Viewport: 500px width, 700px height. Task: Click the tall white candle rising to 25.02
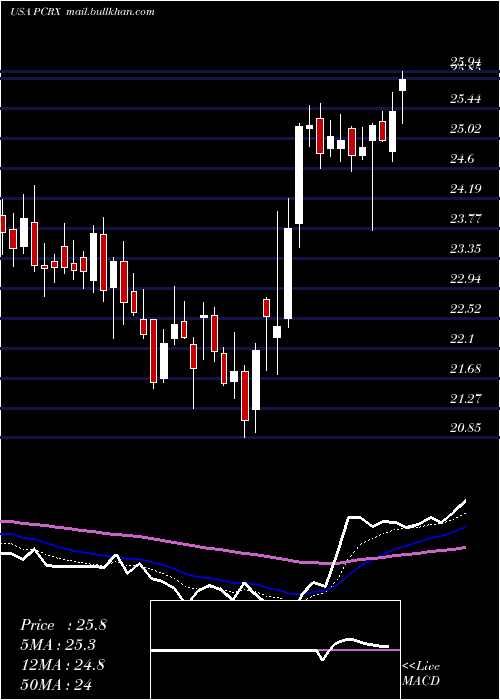click(299, 175)
